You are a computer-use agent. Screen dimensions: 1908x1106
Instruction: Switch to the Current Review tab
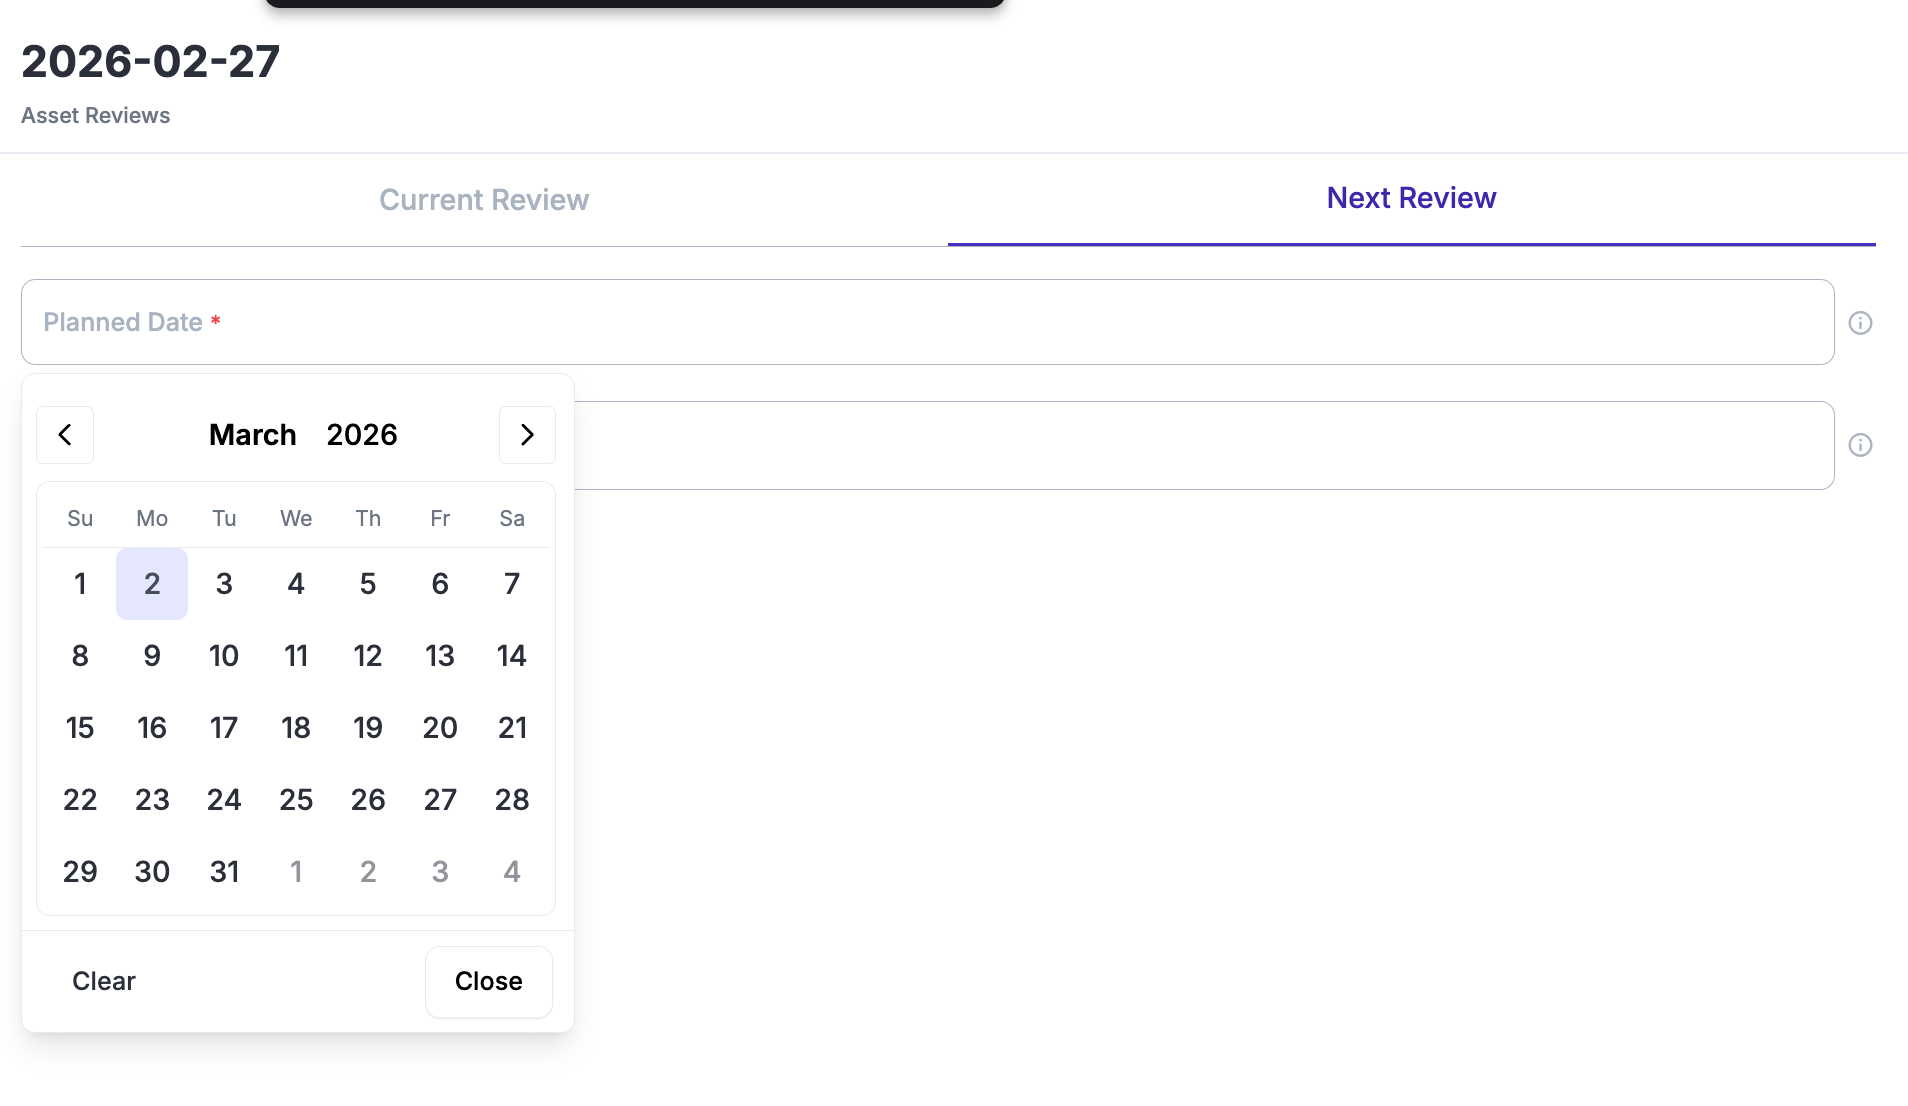point(484,200)
